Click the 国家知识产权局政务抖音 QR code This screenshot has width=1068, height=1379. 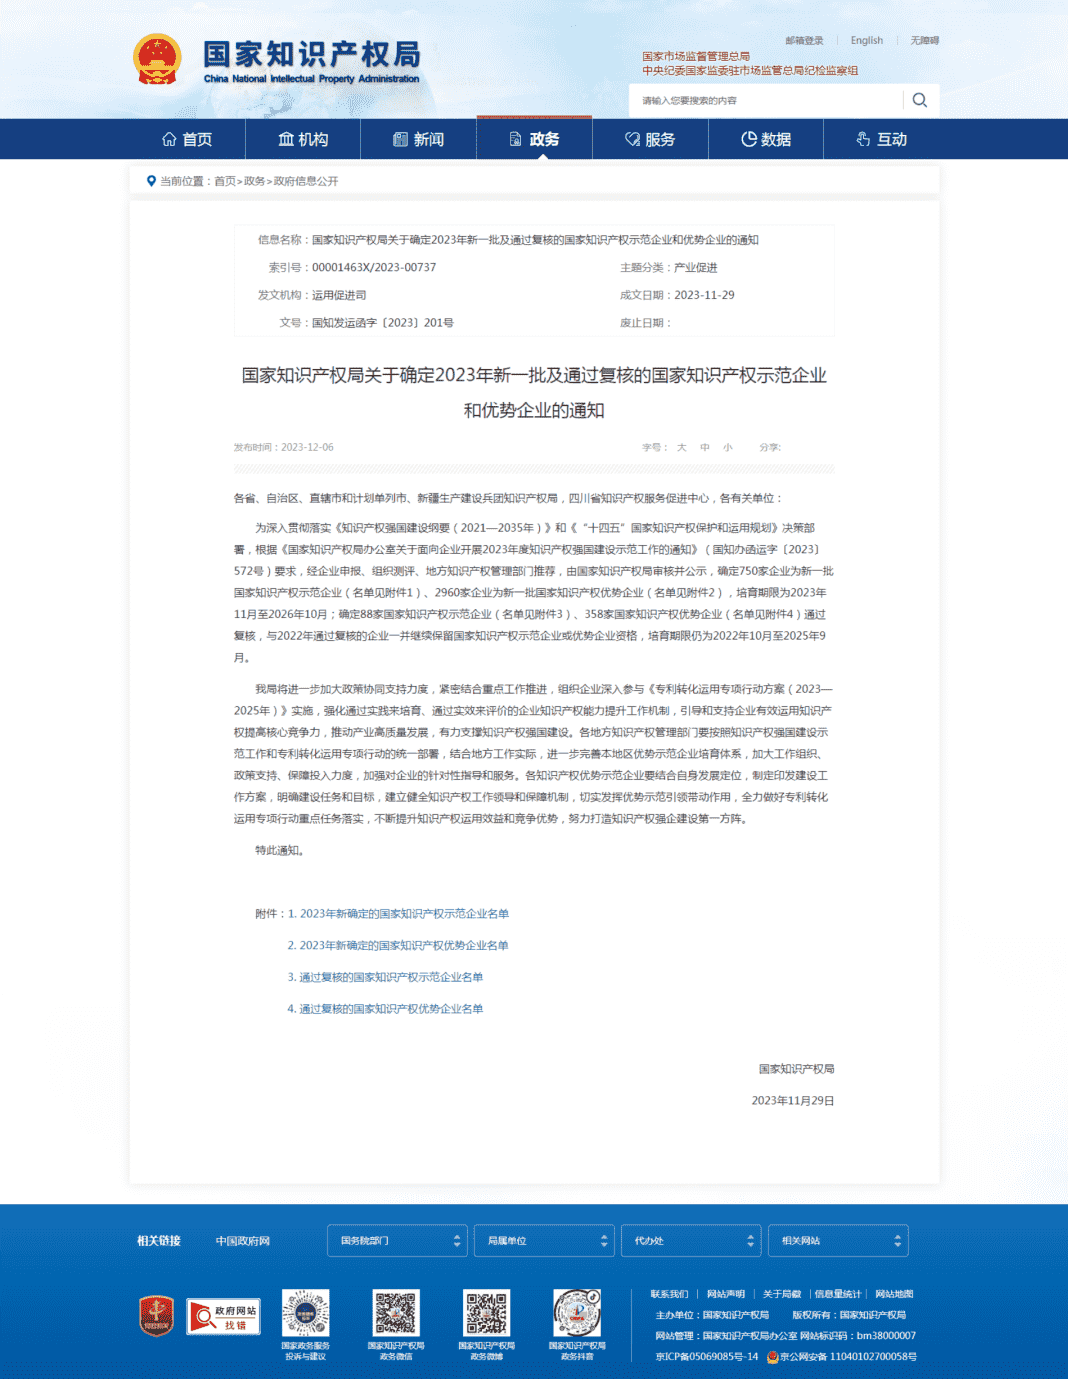[x=577, y=1313]
